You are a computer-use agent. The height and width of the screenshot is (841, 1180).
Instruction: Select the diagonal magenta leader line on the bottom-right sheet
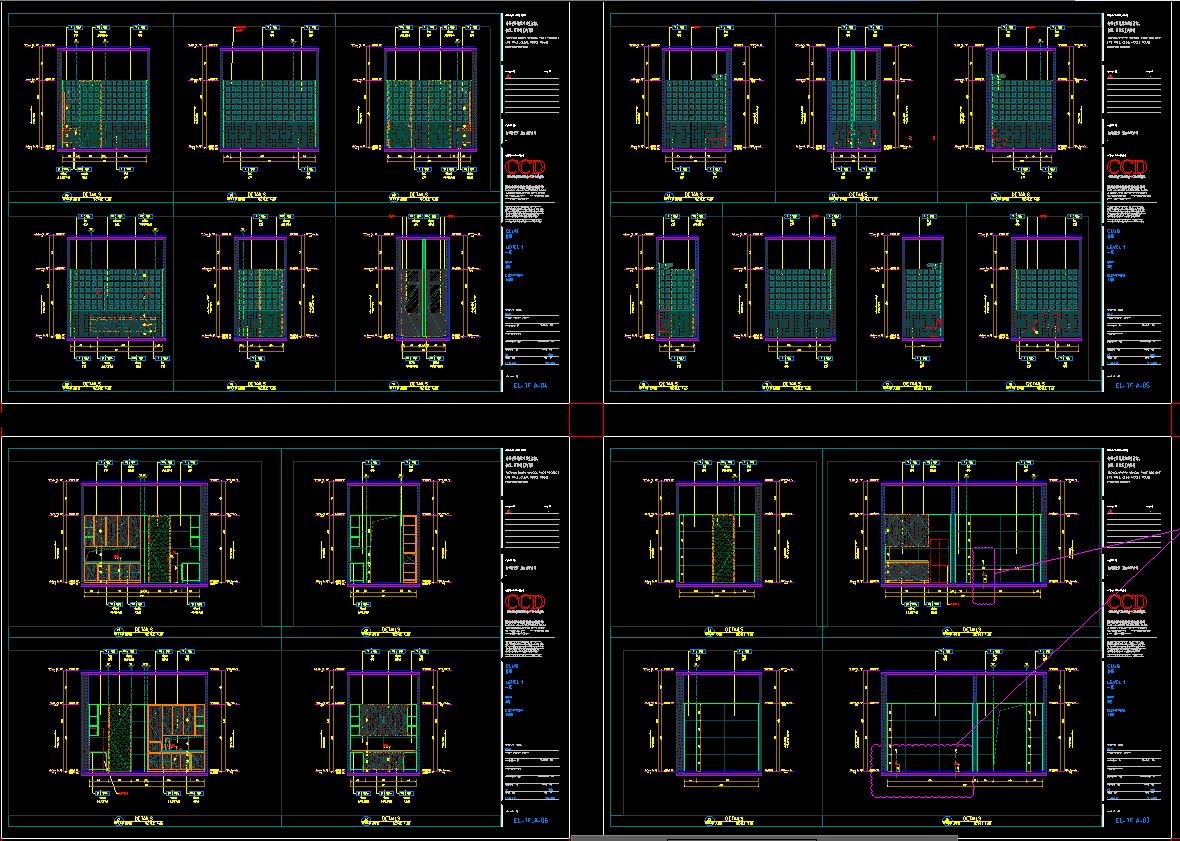coord(1067,639)
